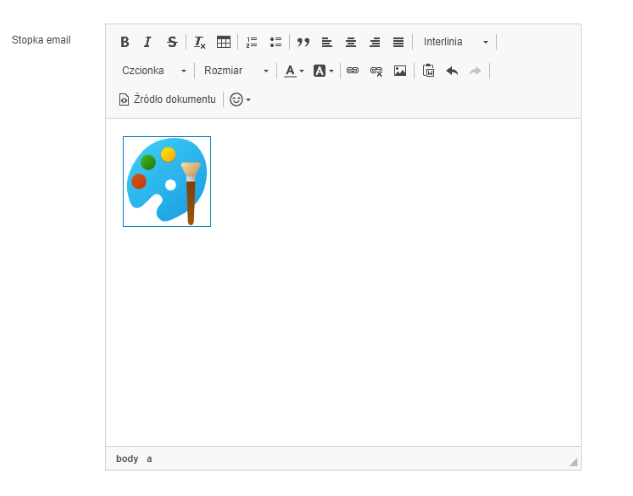Click the remove link icon
Image resolution: width=633 pixels, height=496 pixels.
376,71
